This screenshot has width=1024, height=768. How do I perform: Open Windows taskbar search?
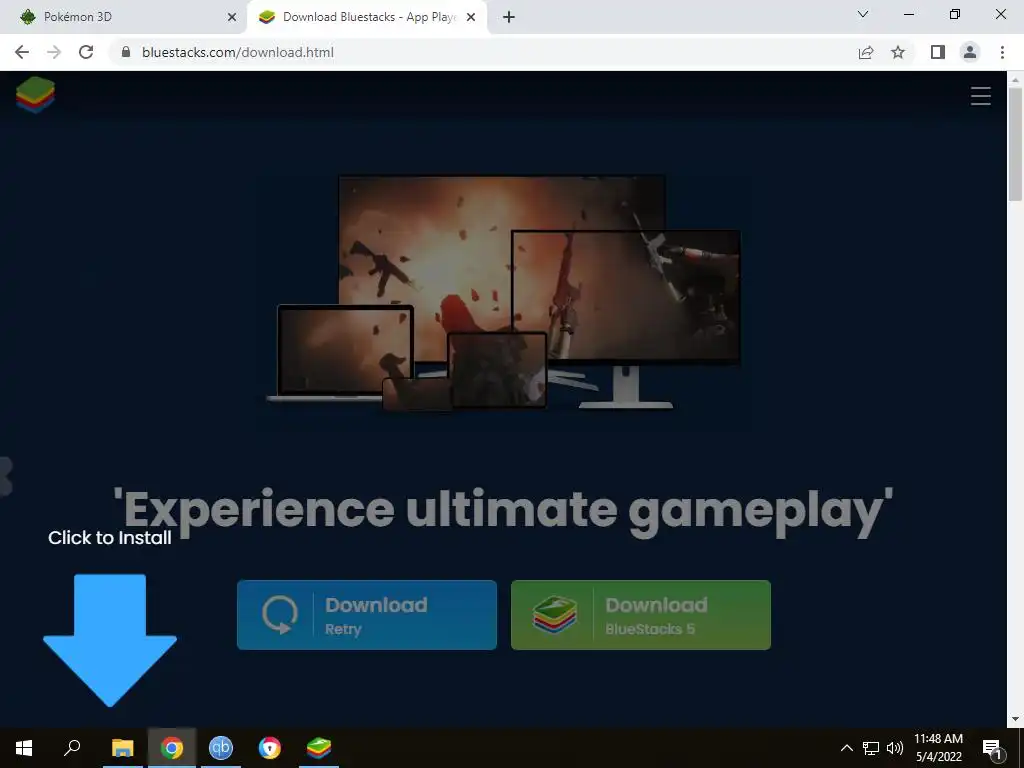[72, 748]
